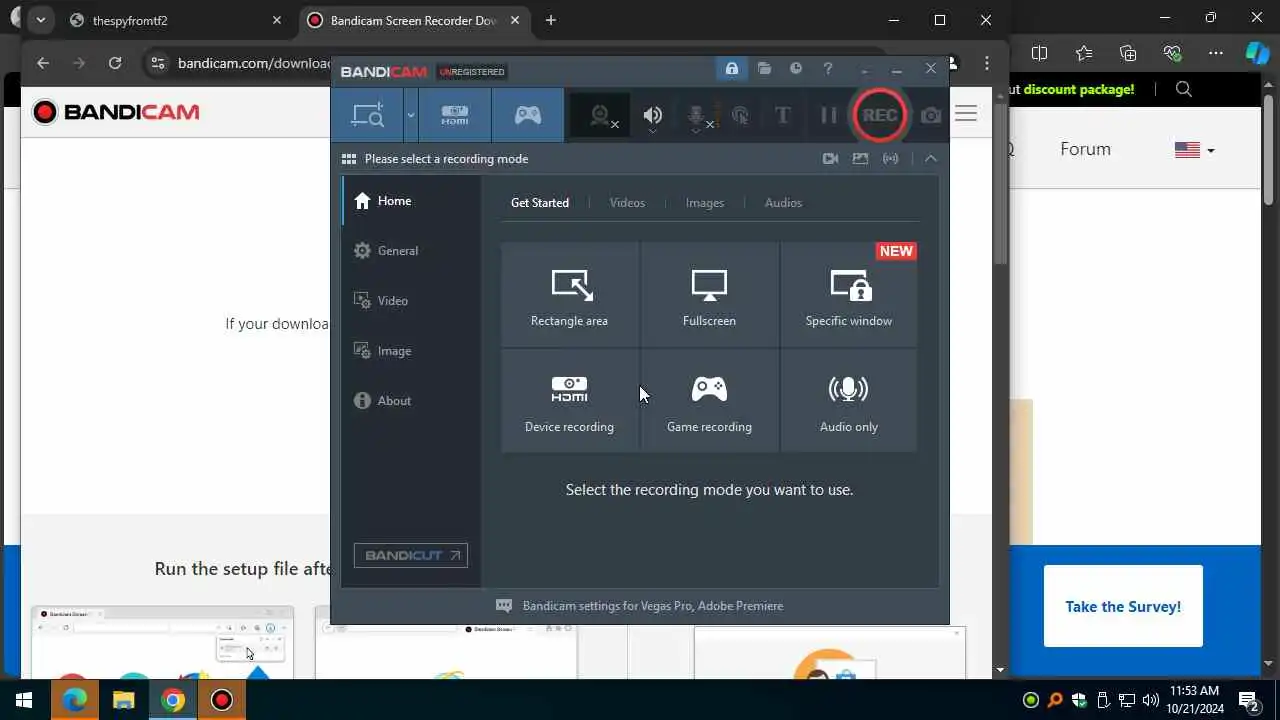Go back in Chrome browser

click(43, 63)
